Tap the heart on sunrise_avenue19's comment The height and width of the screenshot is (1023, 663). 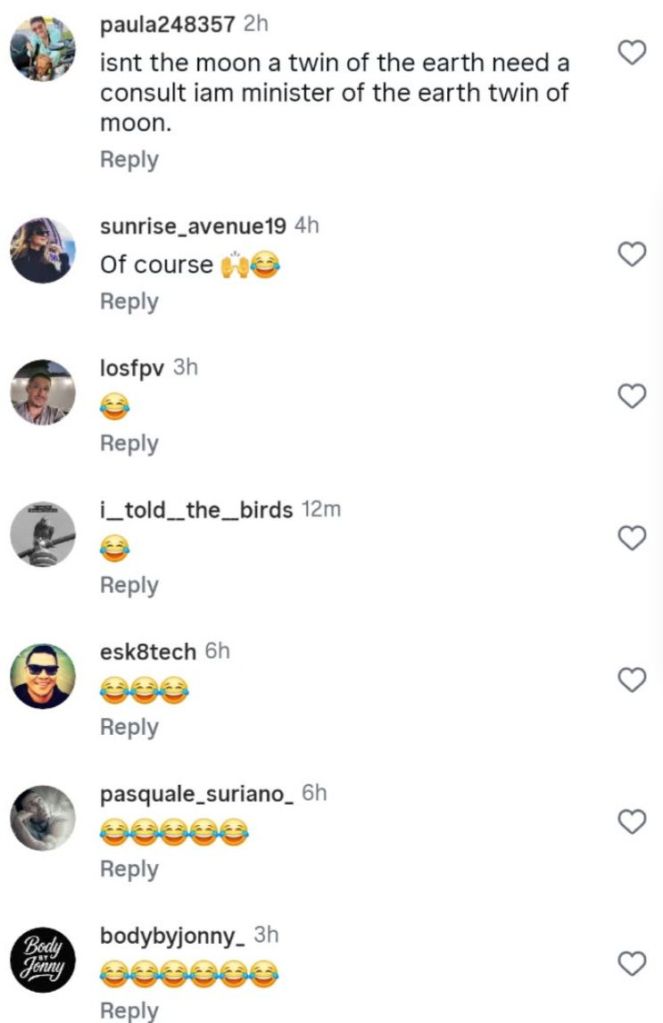point(631,255)
